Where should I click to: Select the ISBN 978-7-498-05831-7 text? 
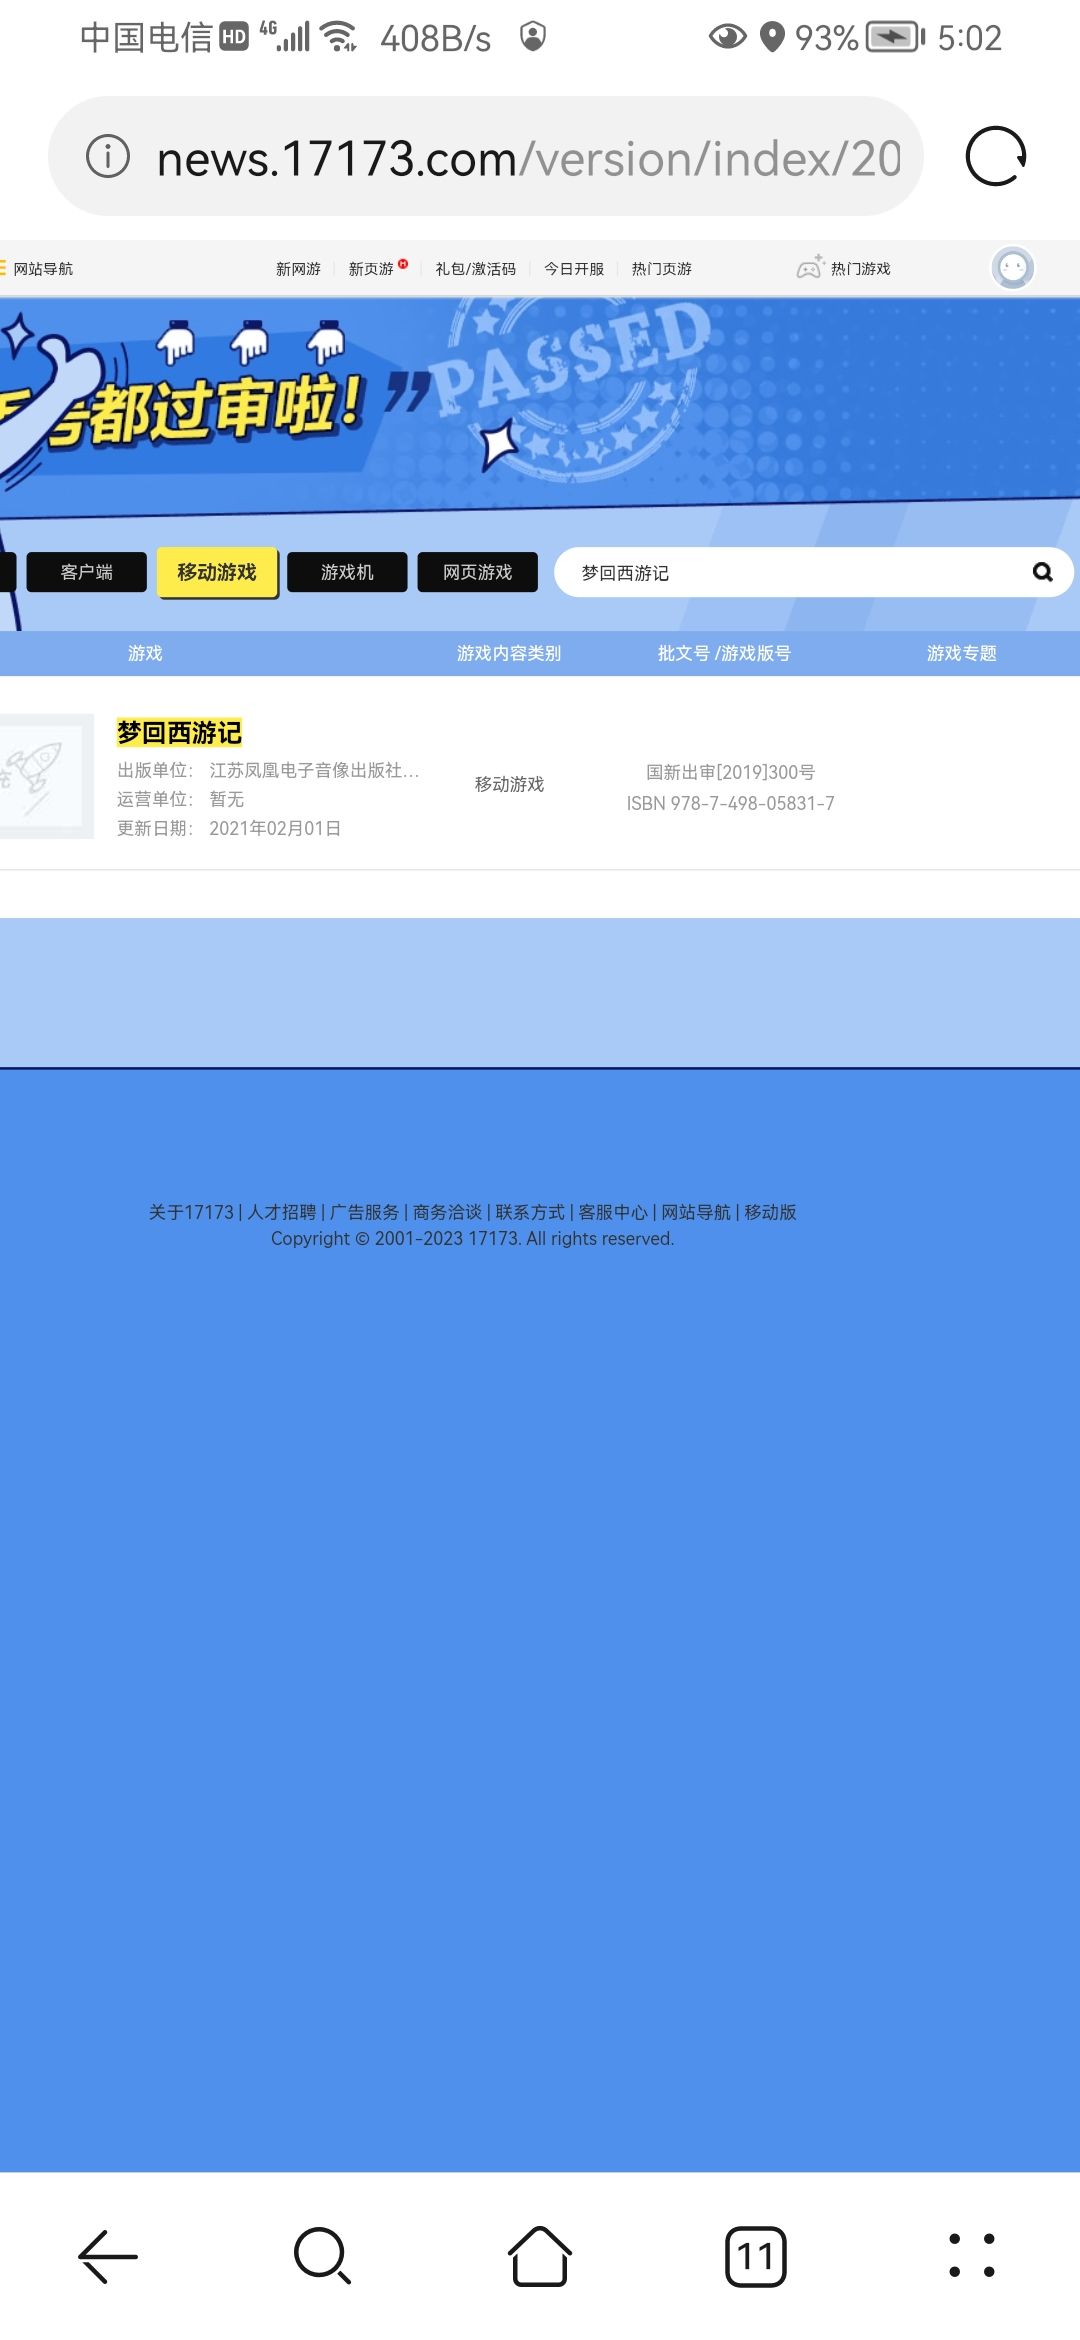tap(730, 803)
